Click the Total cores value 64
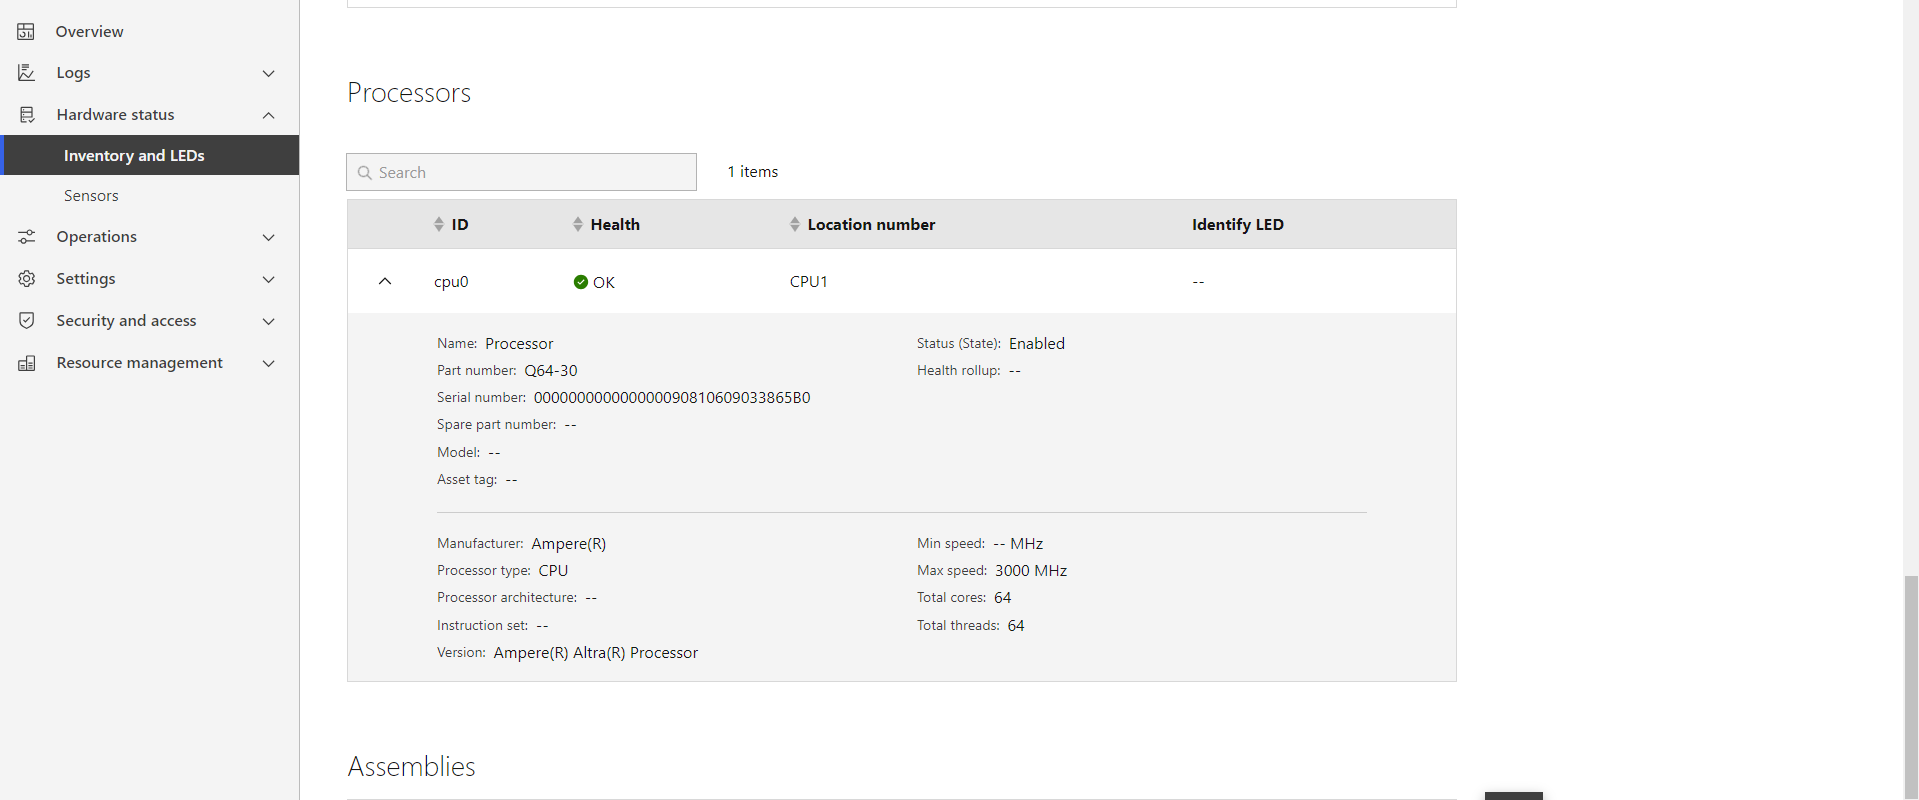The width and height of the screenshot is (1919, 800). tap(1003, 598)
